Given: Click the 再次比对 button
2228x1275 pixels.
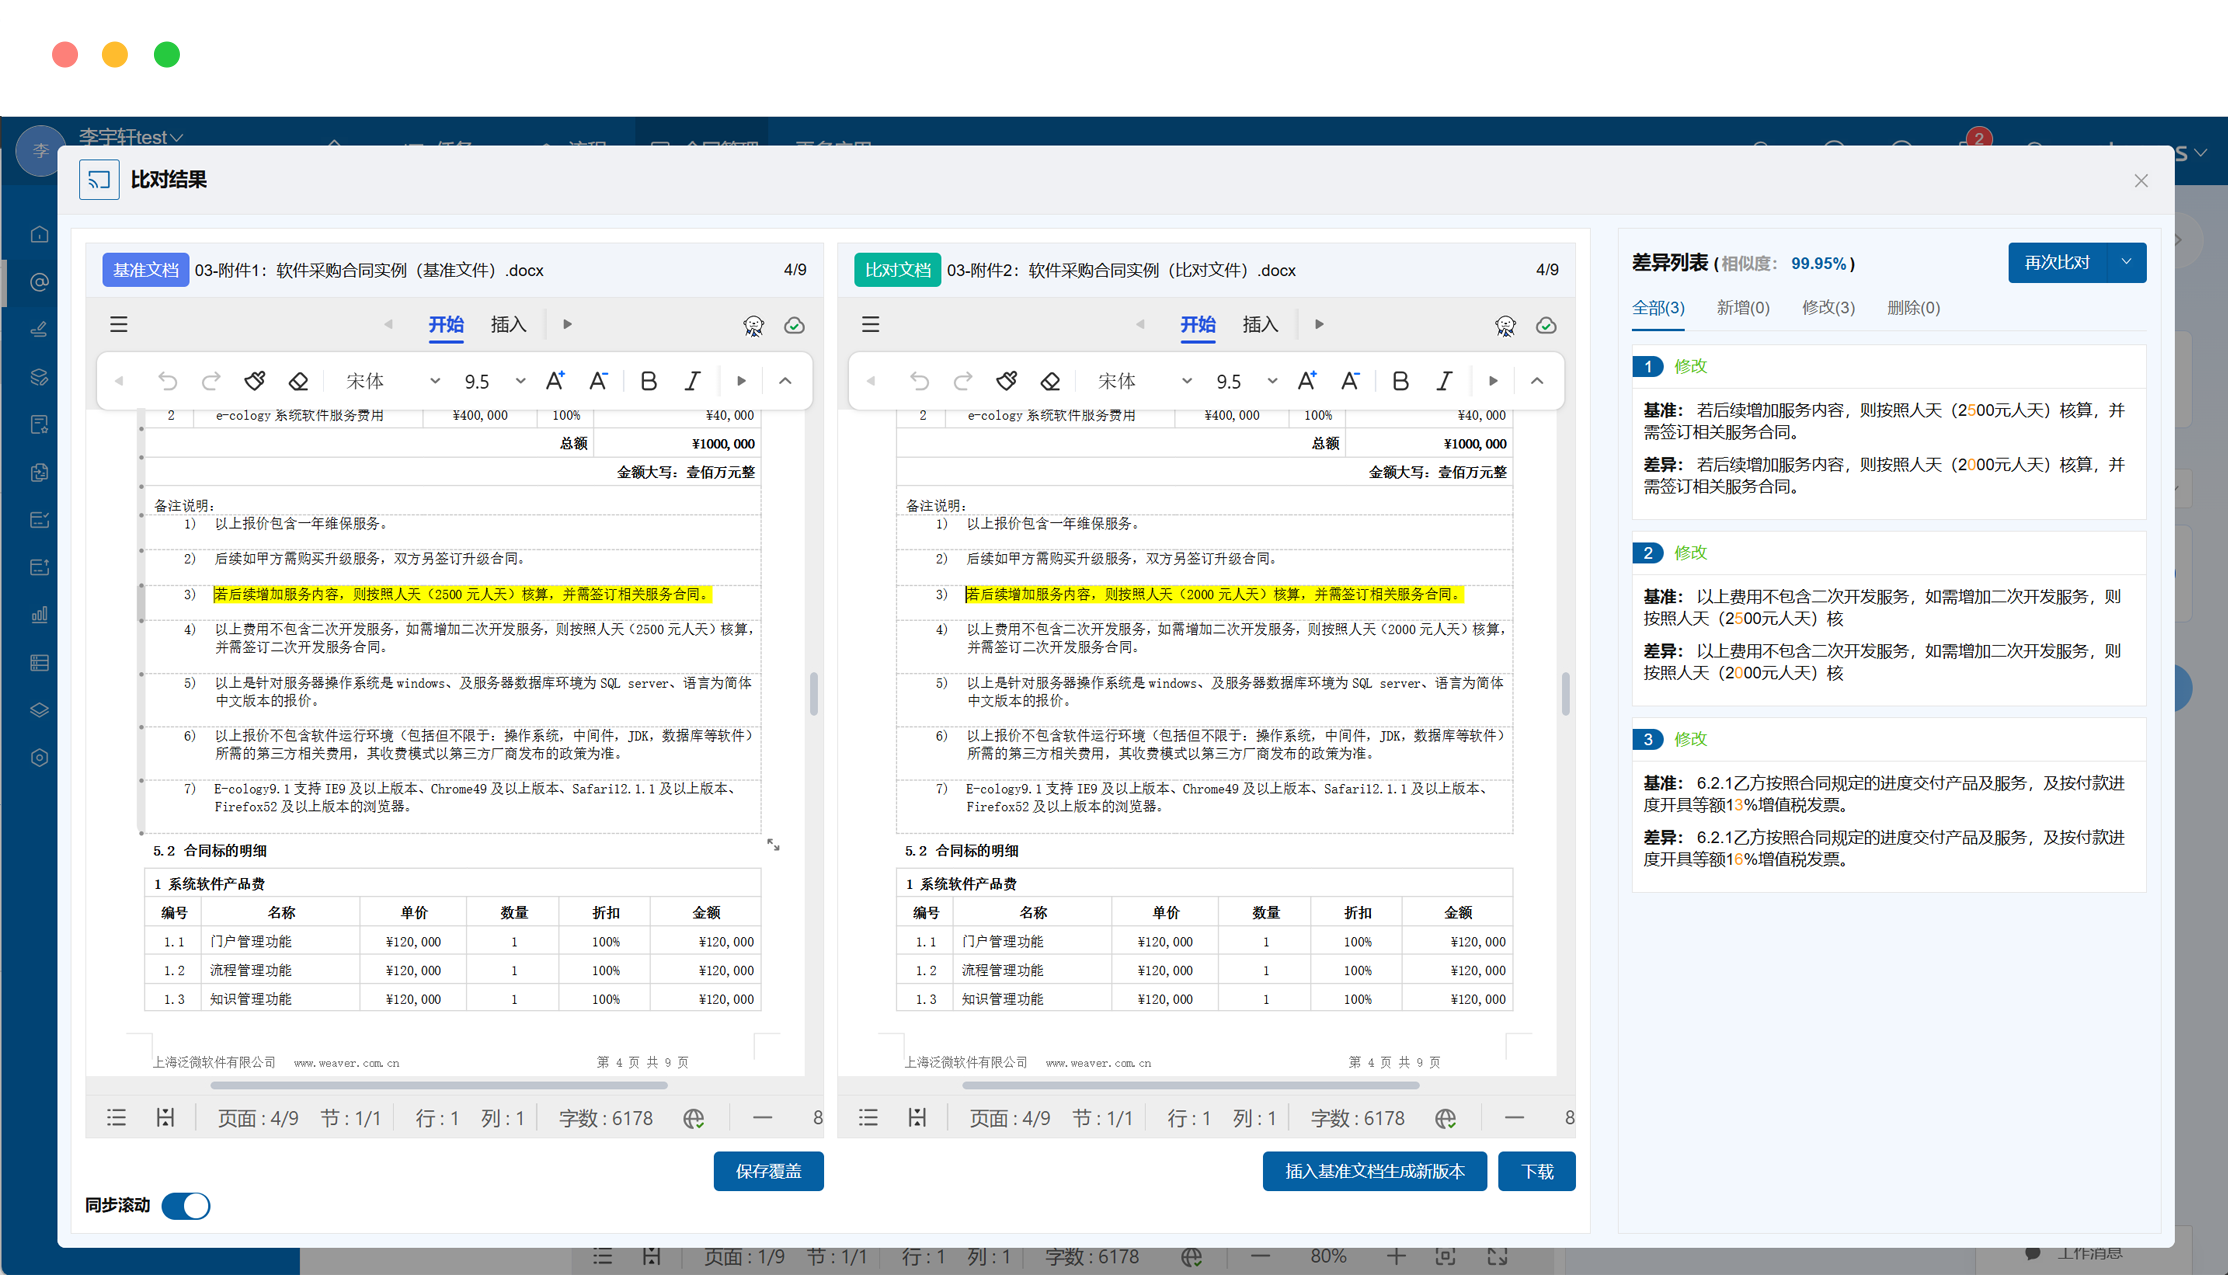Looking at the screenshot, I should (x=2057, y=263).
